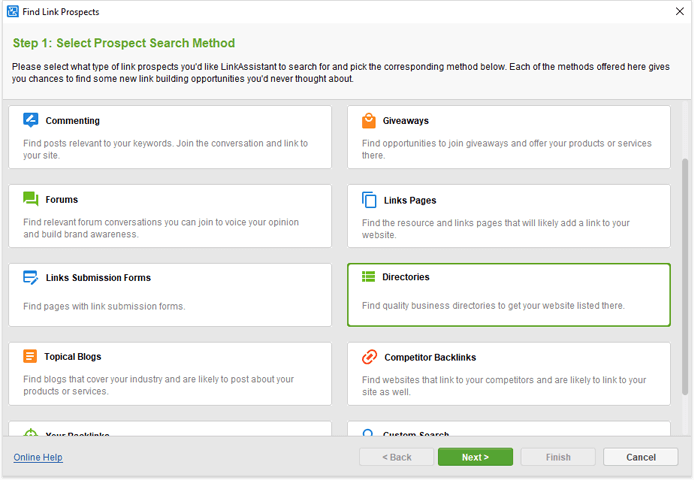Click the Links Submission Forms pencil icon
The width and height of the screenshot is (694, 480).
click(x=31, y=278)
